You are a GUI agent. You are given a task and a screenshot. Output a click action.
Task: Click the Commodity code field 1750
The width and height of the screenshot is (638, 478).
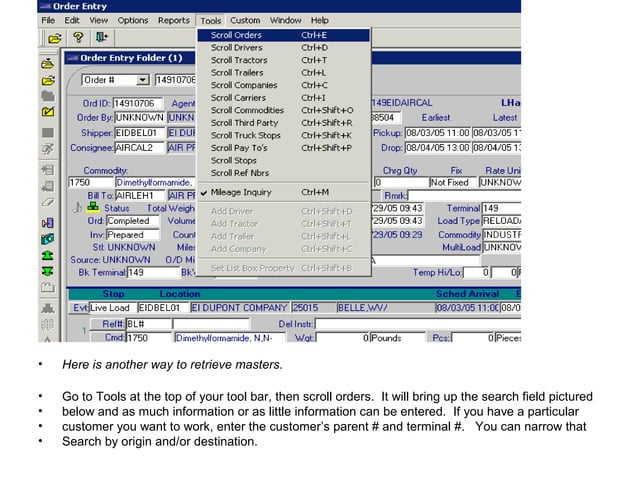(91, 183)
